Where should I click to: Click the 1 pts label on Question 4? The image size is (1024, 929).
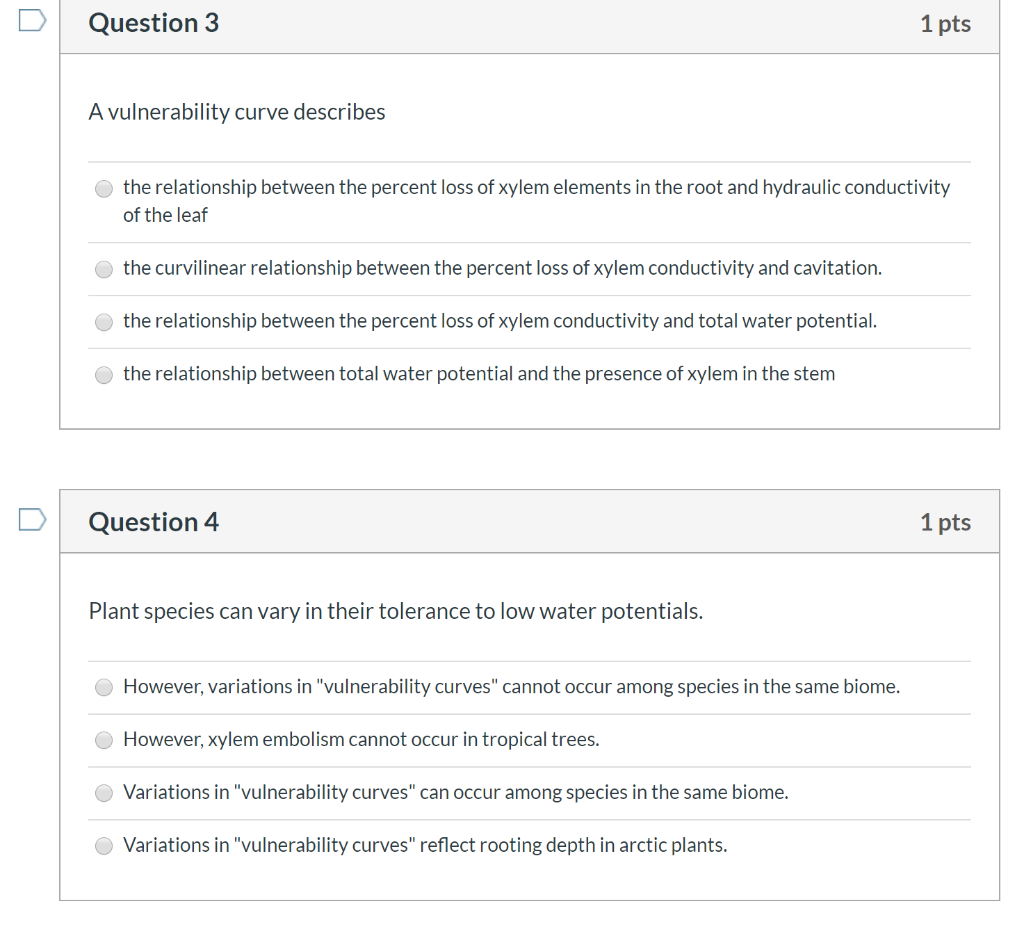tap(945, 521)
